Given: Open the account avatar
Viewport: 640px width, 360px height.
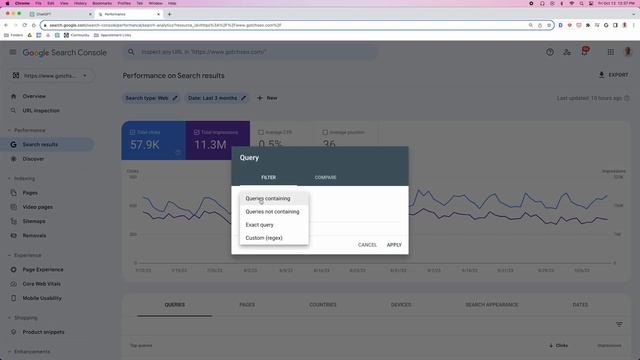Looking at the screenshot, I should [x=628, y=52].
